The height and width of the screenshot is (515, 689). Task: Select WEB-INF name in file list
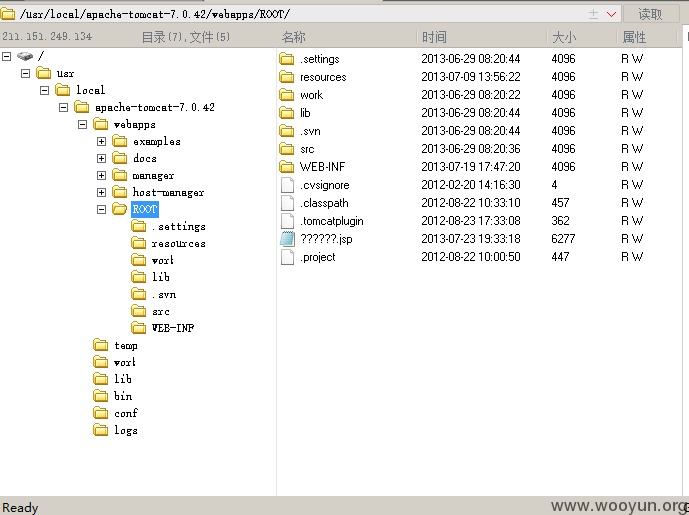[323, 167]
